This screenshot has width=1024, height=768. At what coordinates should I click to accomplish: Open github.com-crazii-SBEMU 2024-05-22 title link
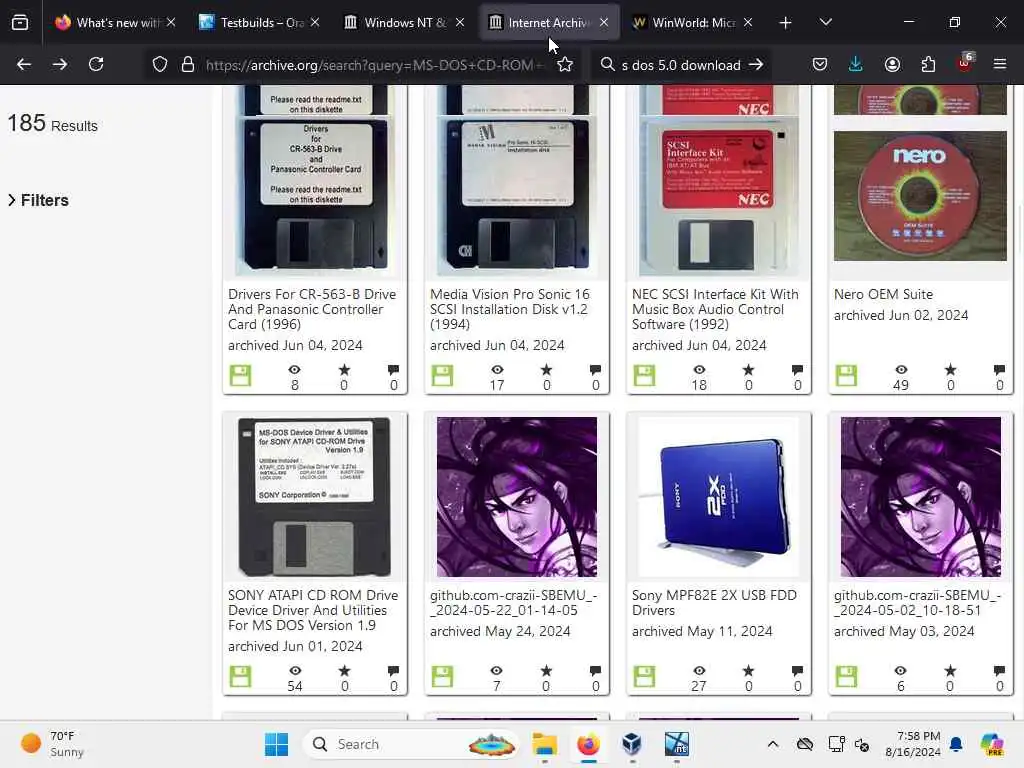(x=513, y=603)
